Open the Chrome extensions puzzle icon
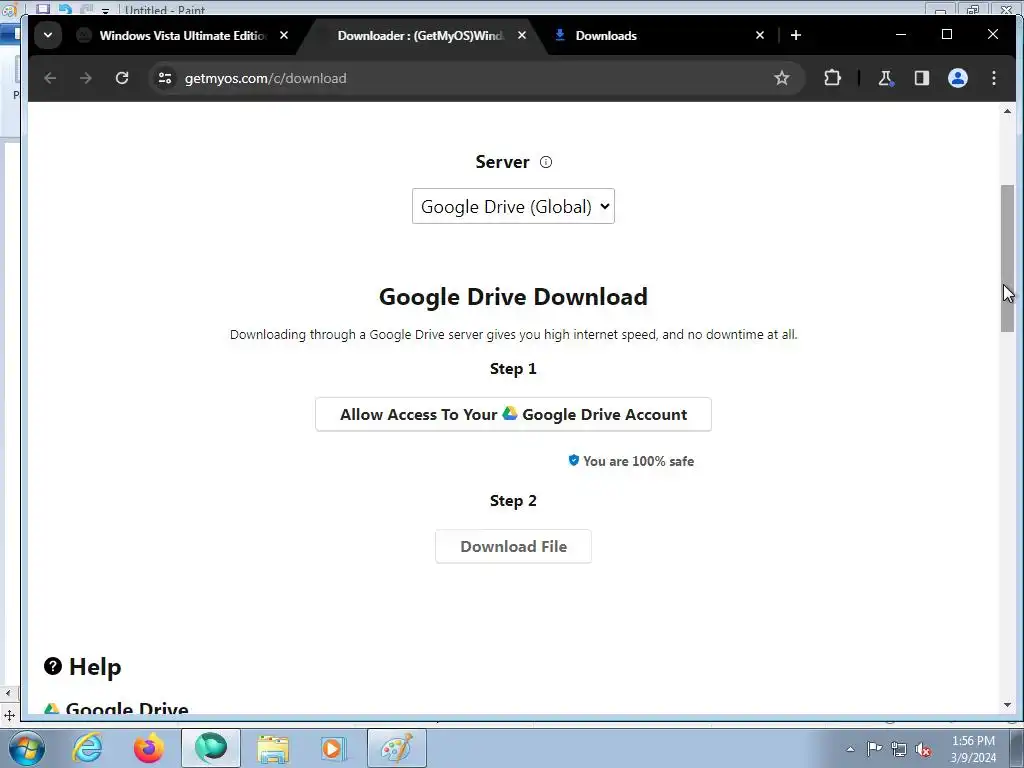Viewport: 1024px width, 768px height. coord(832,78)
